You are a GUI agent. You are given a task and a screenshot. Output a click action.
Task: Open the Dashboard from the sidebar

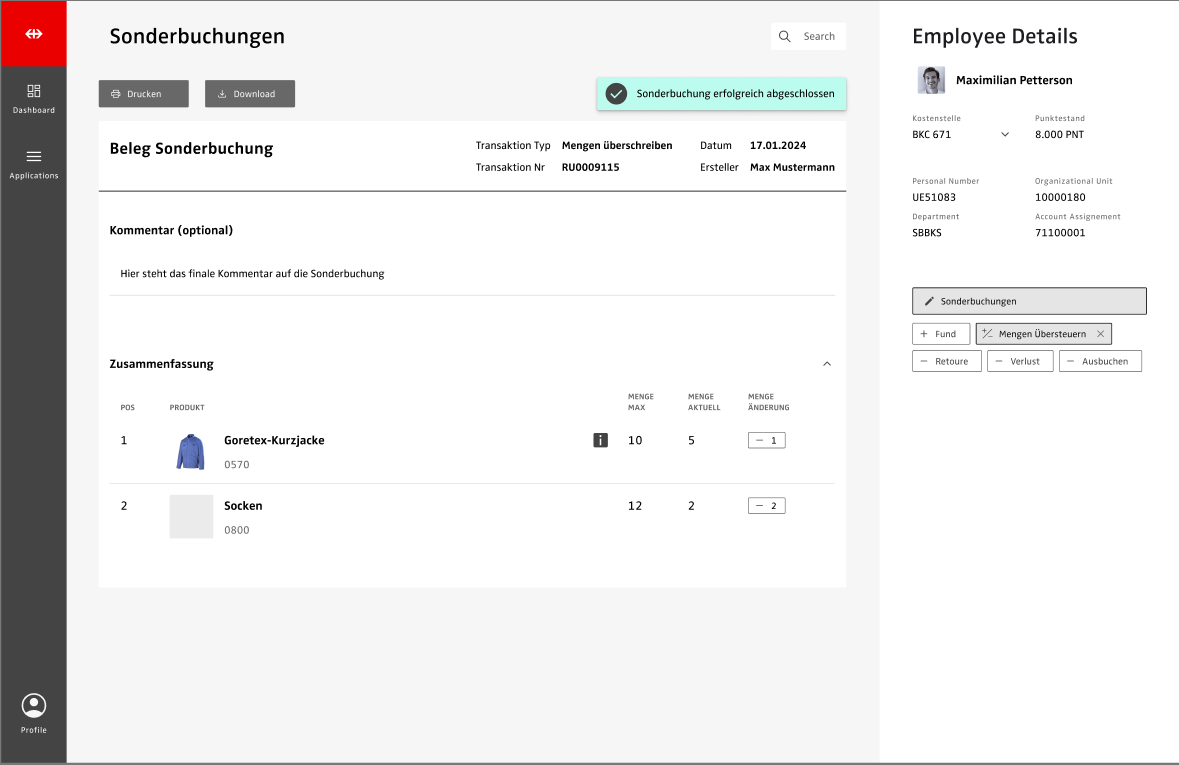[x=34, y=98]
